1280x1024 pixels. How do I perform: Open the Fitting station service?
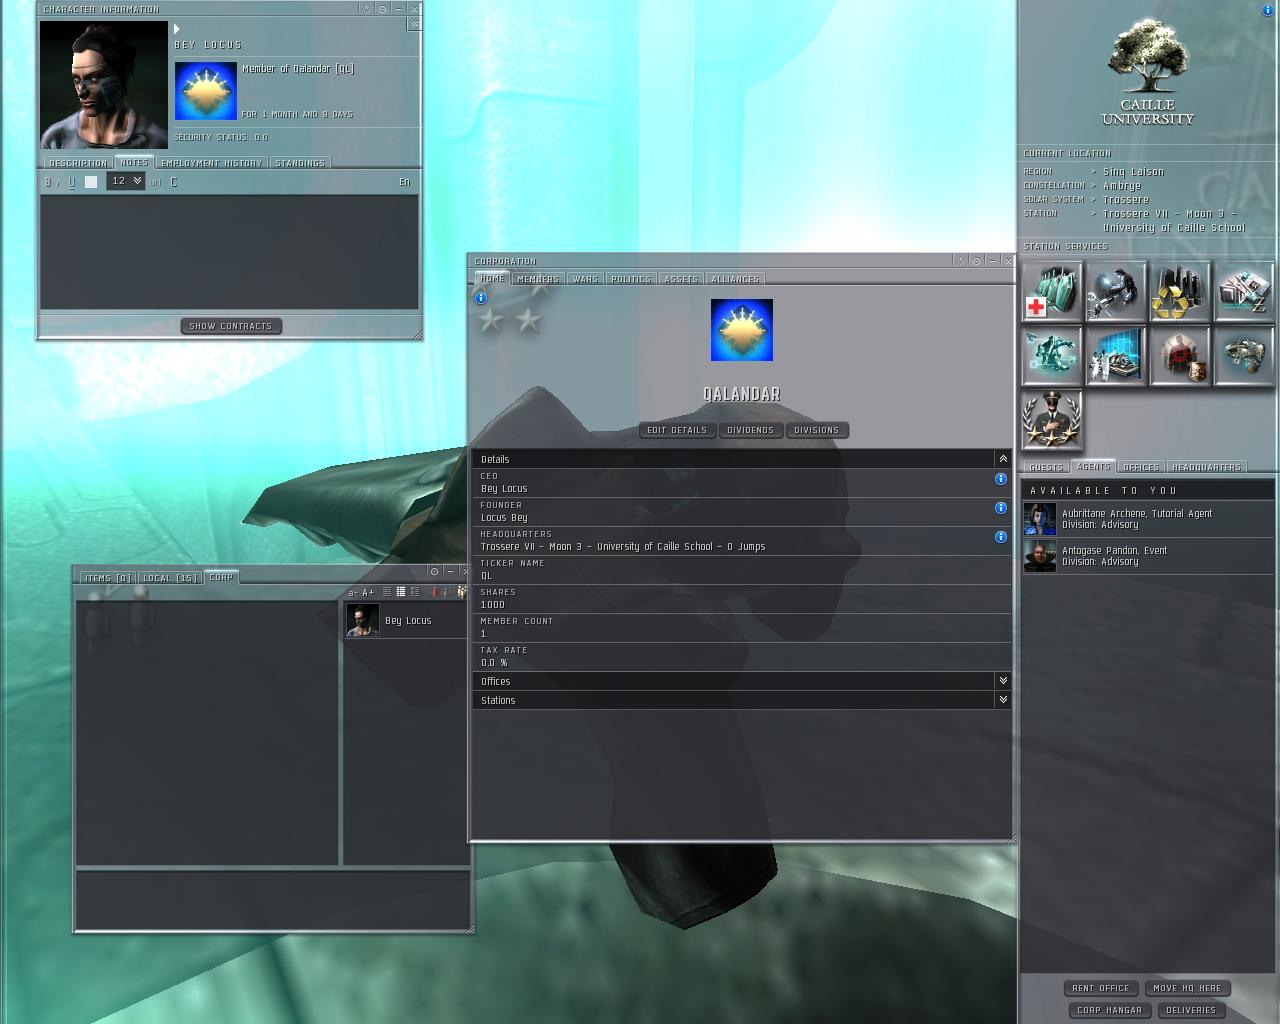[1052, 355]
